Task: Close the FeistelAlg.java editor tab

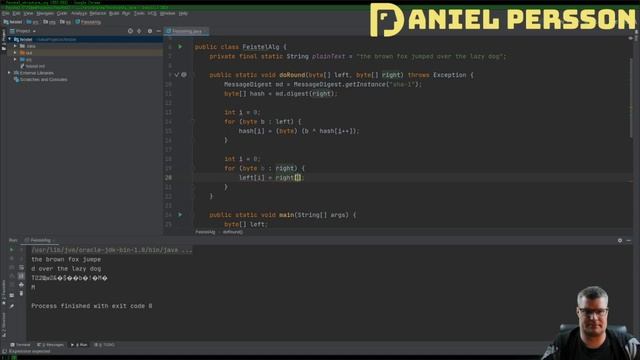Action: tap(205, 31)
